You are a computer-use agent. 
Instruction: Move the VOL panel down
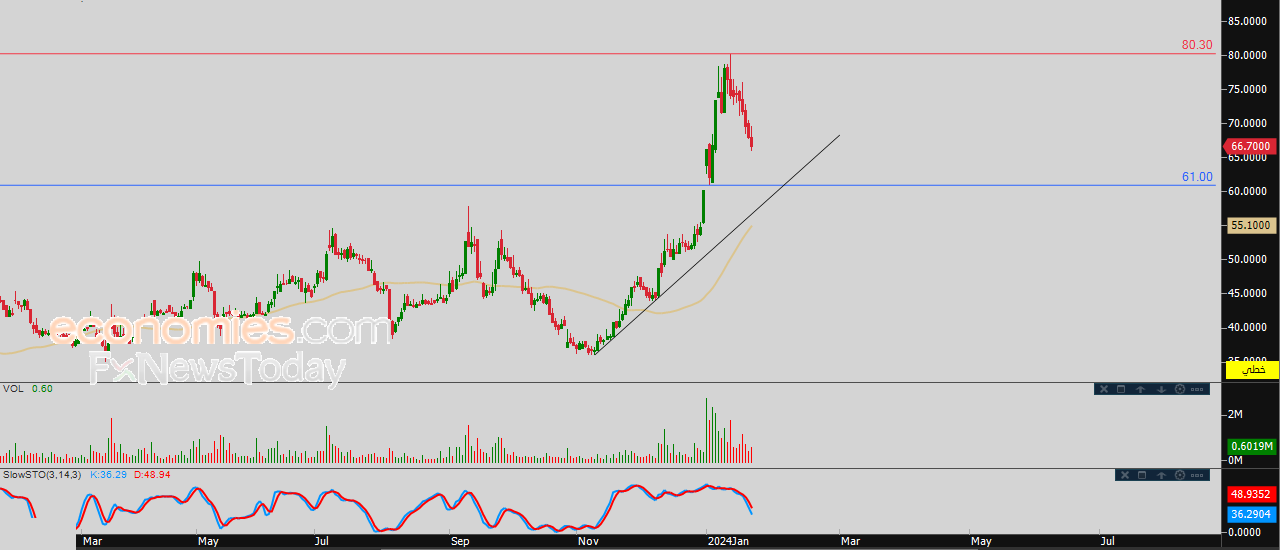1161,389
